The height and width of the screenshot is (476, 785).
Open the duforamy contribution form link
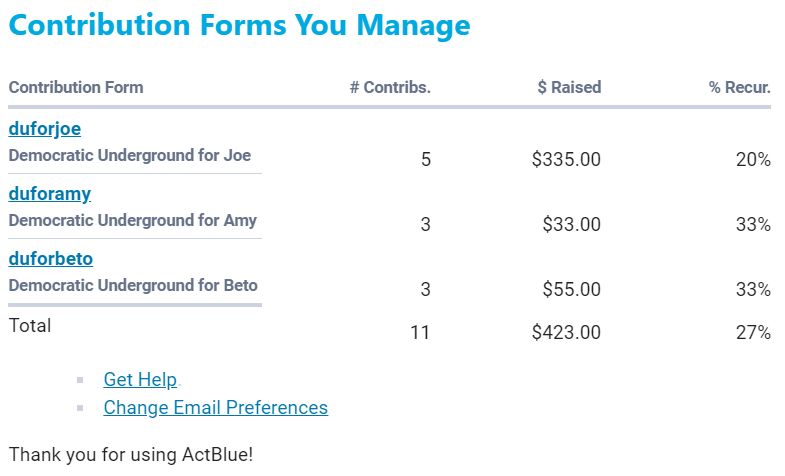[50, 193]
